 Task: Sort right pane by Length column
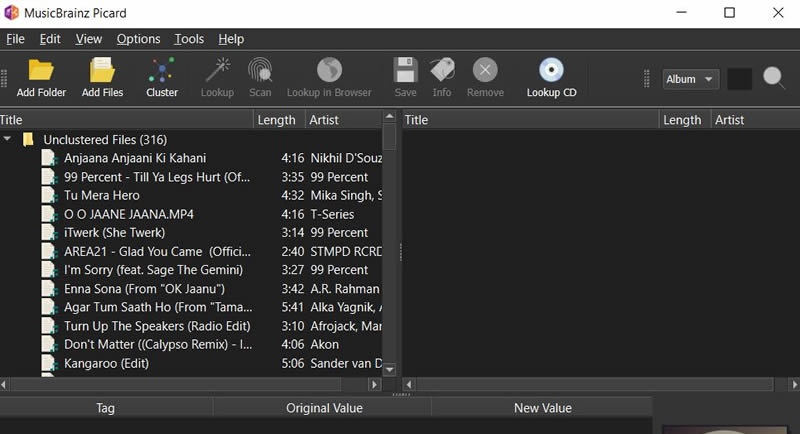point(685,120)
